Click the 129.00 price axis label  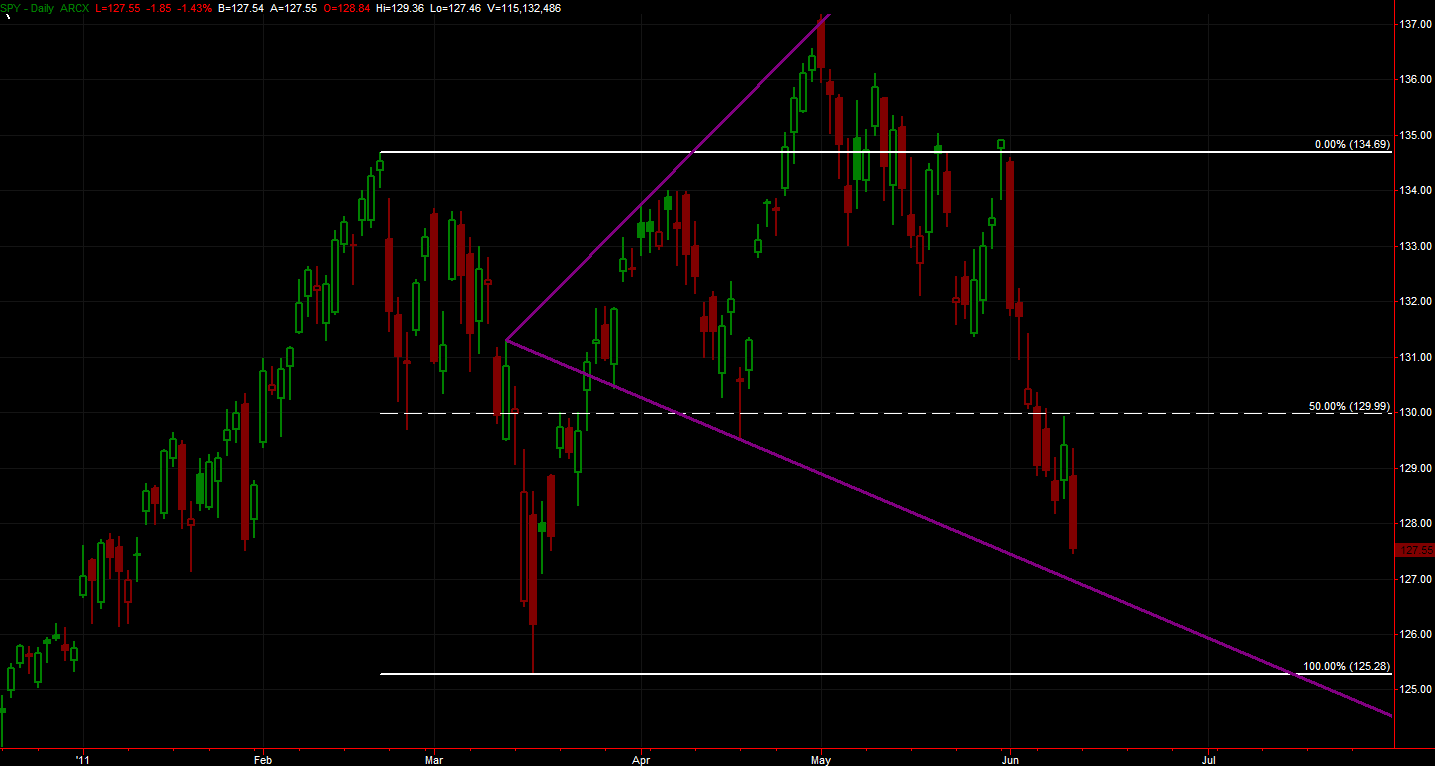coord(1415,468)
